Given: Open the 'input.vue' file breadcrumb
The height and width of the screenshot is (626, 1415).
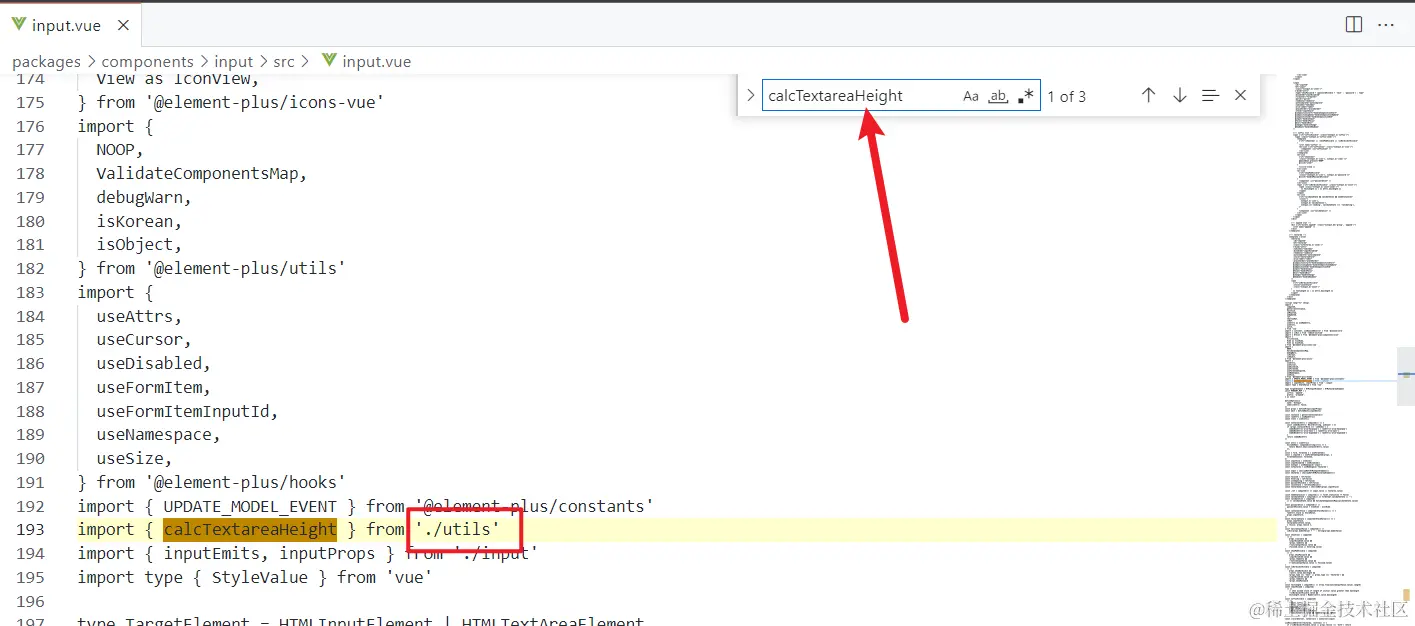Looking at the screenshot, I should (x=376, y=62).
